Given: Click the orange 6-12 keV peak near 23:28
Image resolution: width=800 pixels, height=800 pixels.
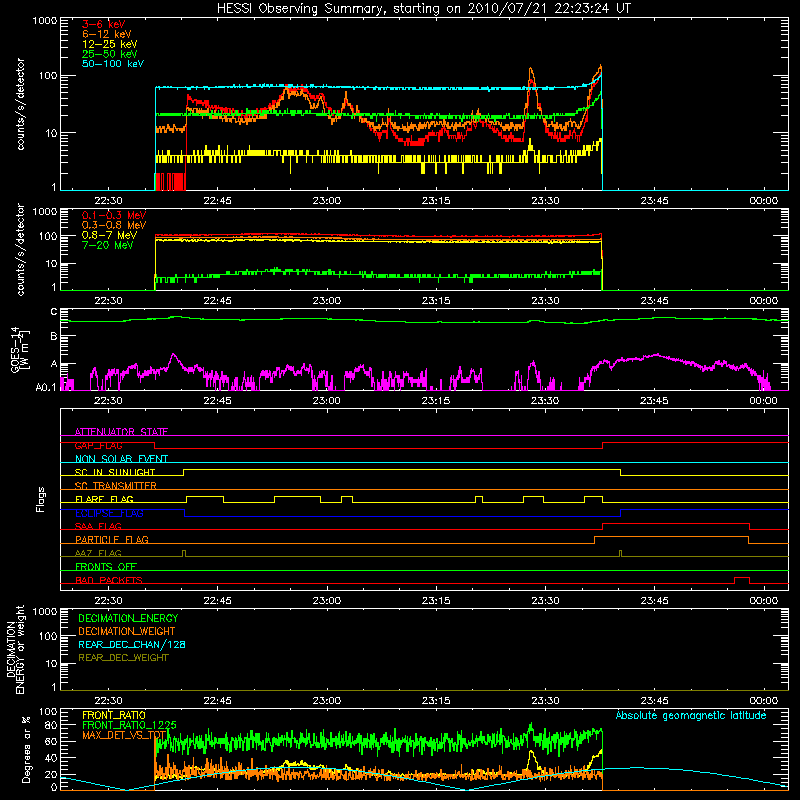Looking at the screenshot, I should [x=531, y=70].
